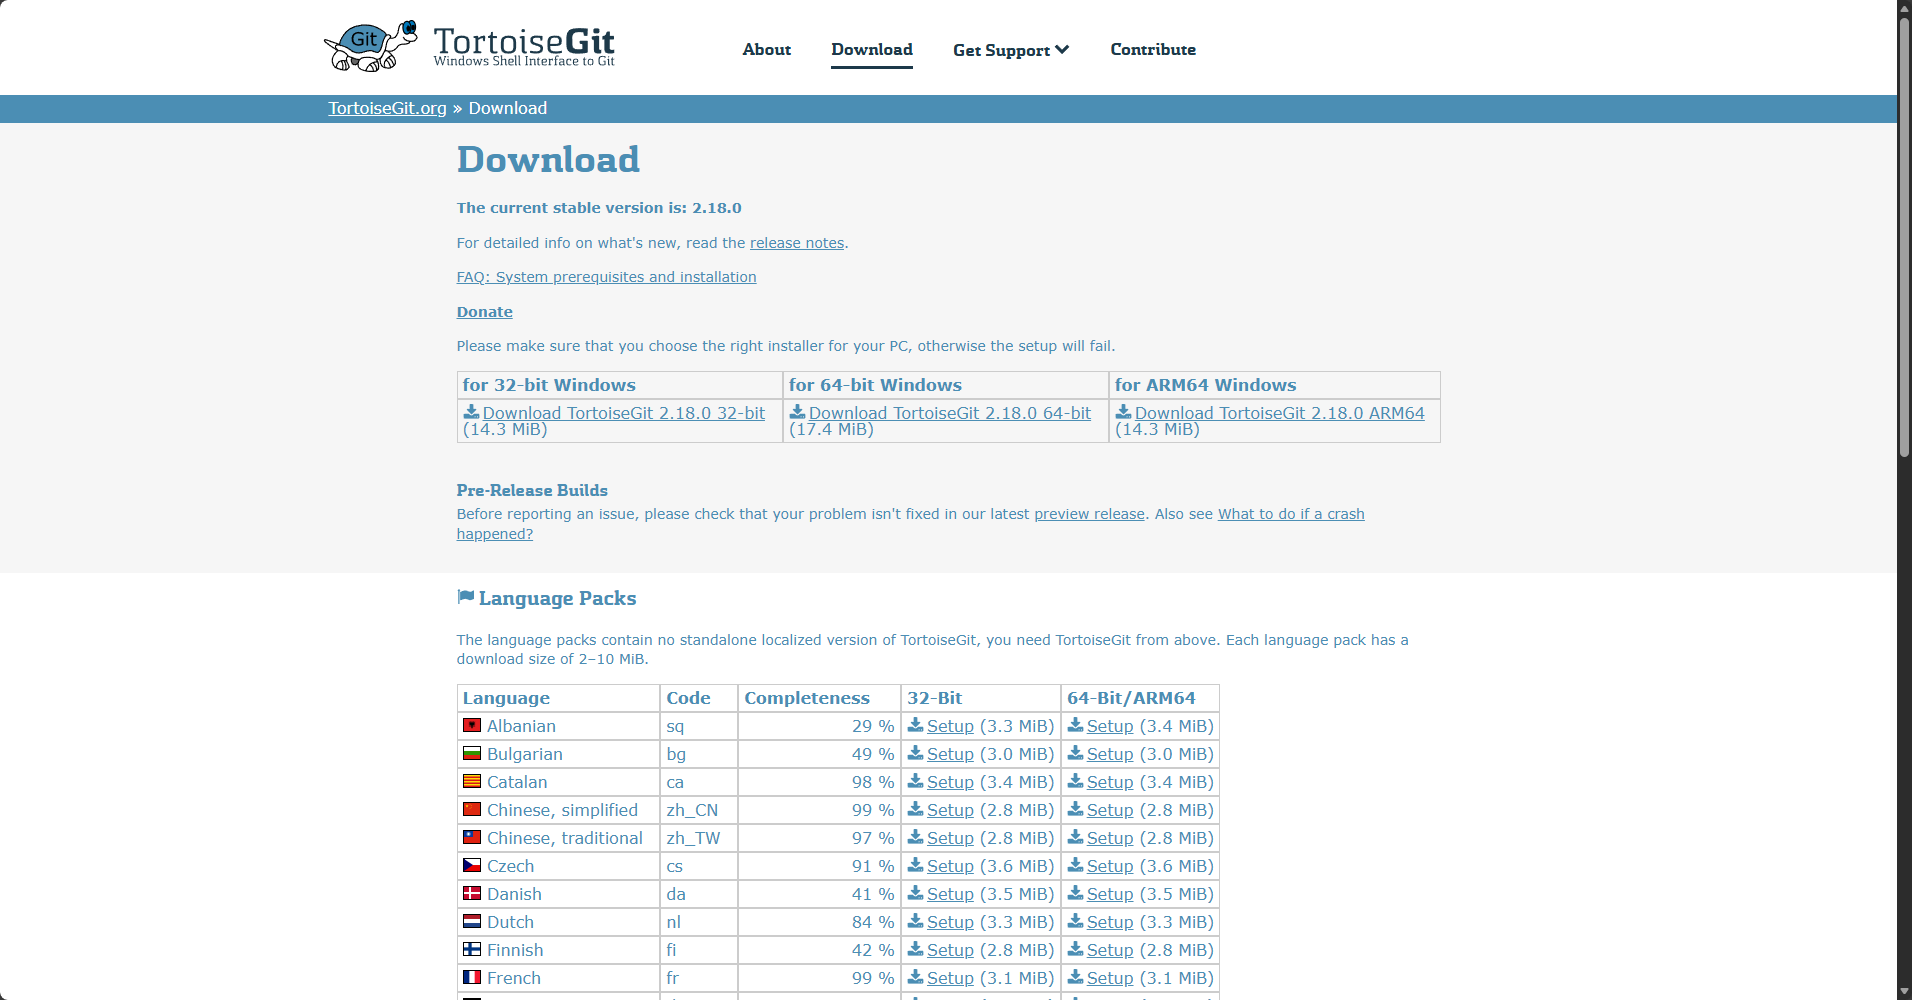
Task: Click French 32-Bit Setup link
Action: click(x=950, y=978)
